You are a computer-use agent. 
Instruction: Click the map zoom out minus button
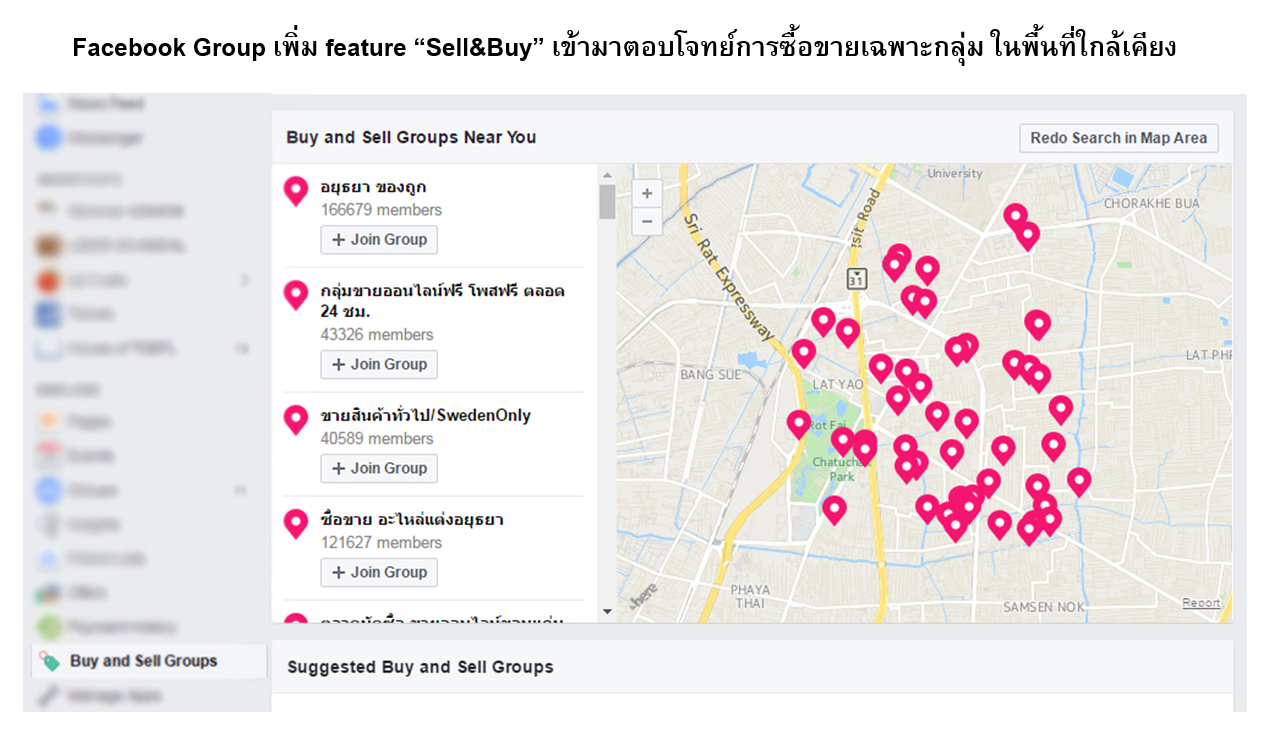pyautogui.click(x=647, y=221)
